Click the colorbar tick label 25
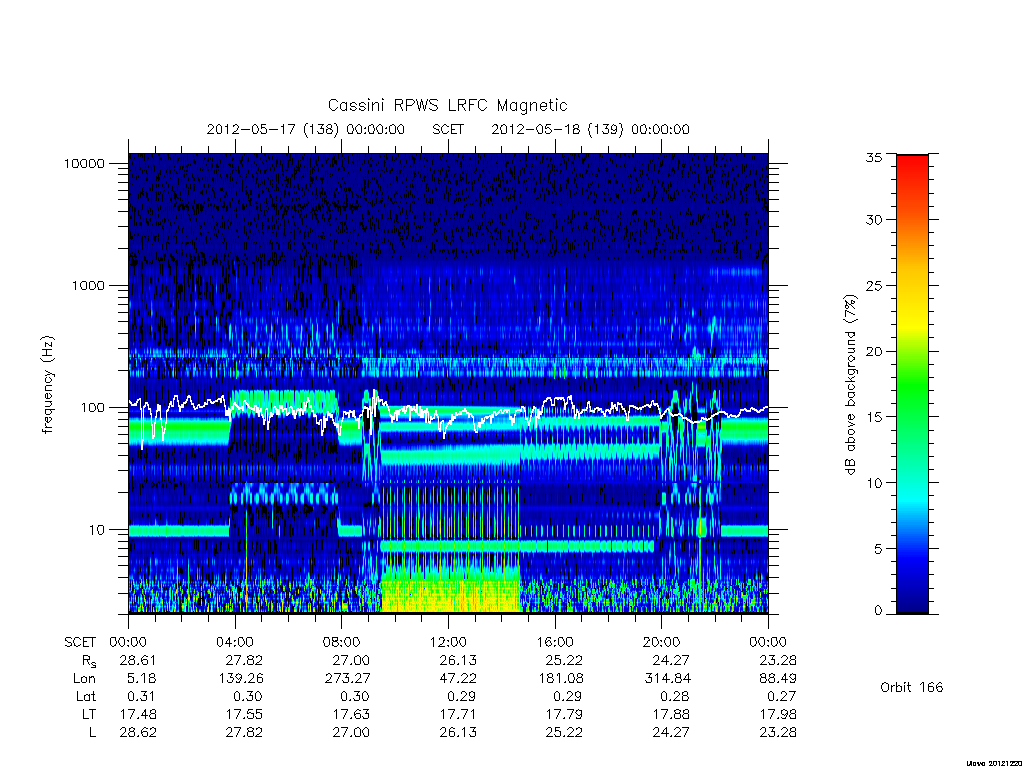 coord(874,285)
